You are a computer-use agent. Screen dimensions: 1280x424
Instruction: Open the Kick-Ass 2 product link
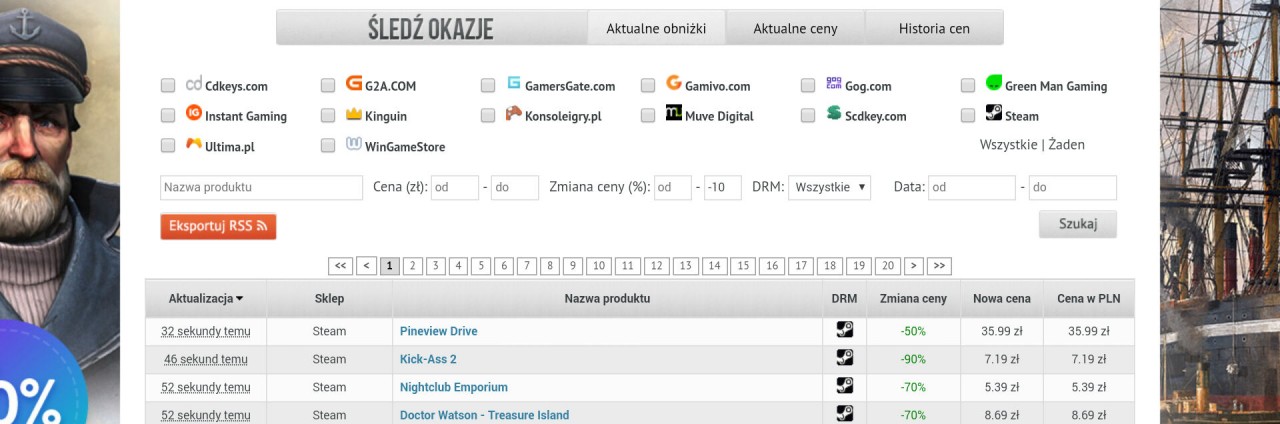click(x=428, y=359)
